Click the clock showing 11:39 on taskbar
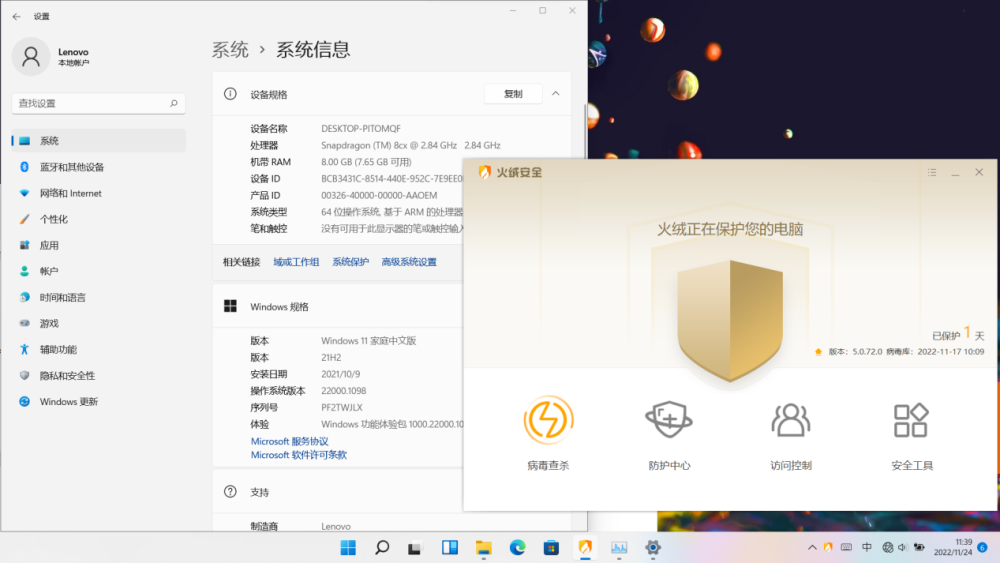Image resolution: width=1000 pixels, height=563 pixels. (953, 547)
